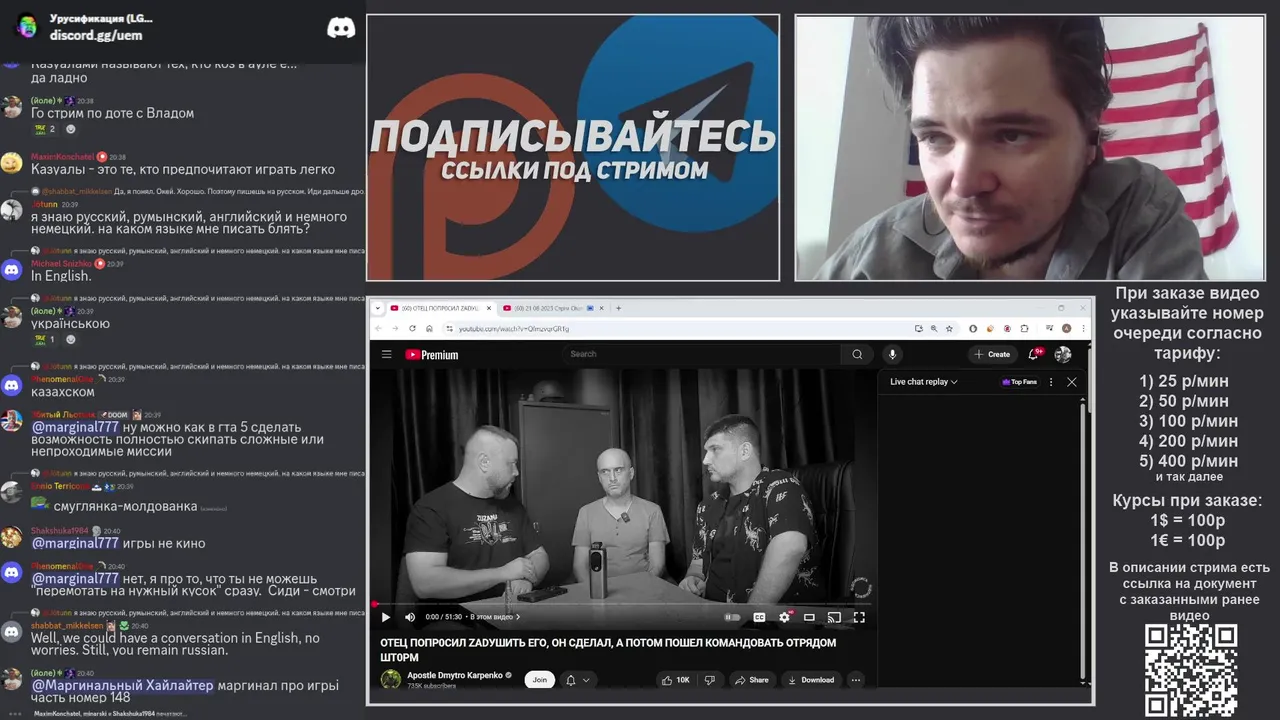1280x720 pixels.
Task: Enter fullscreen mode on the video
Action: (859, 617)
